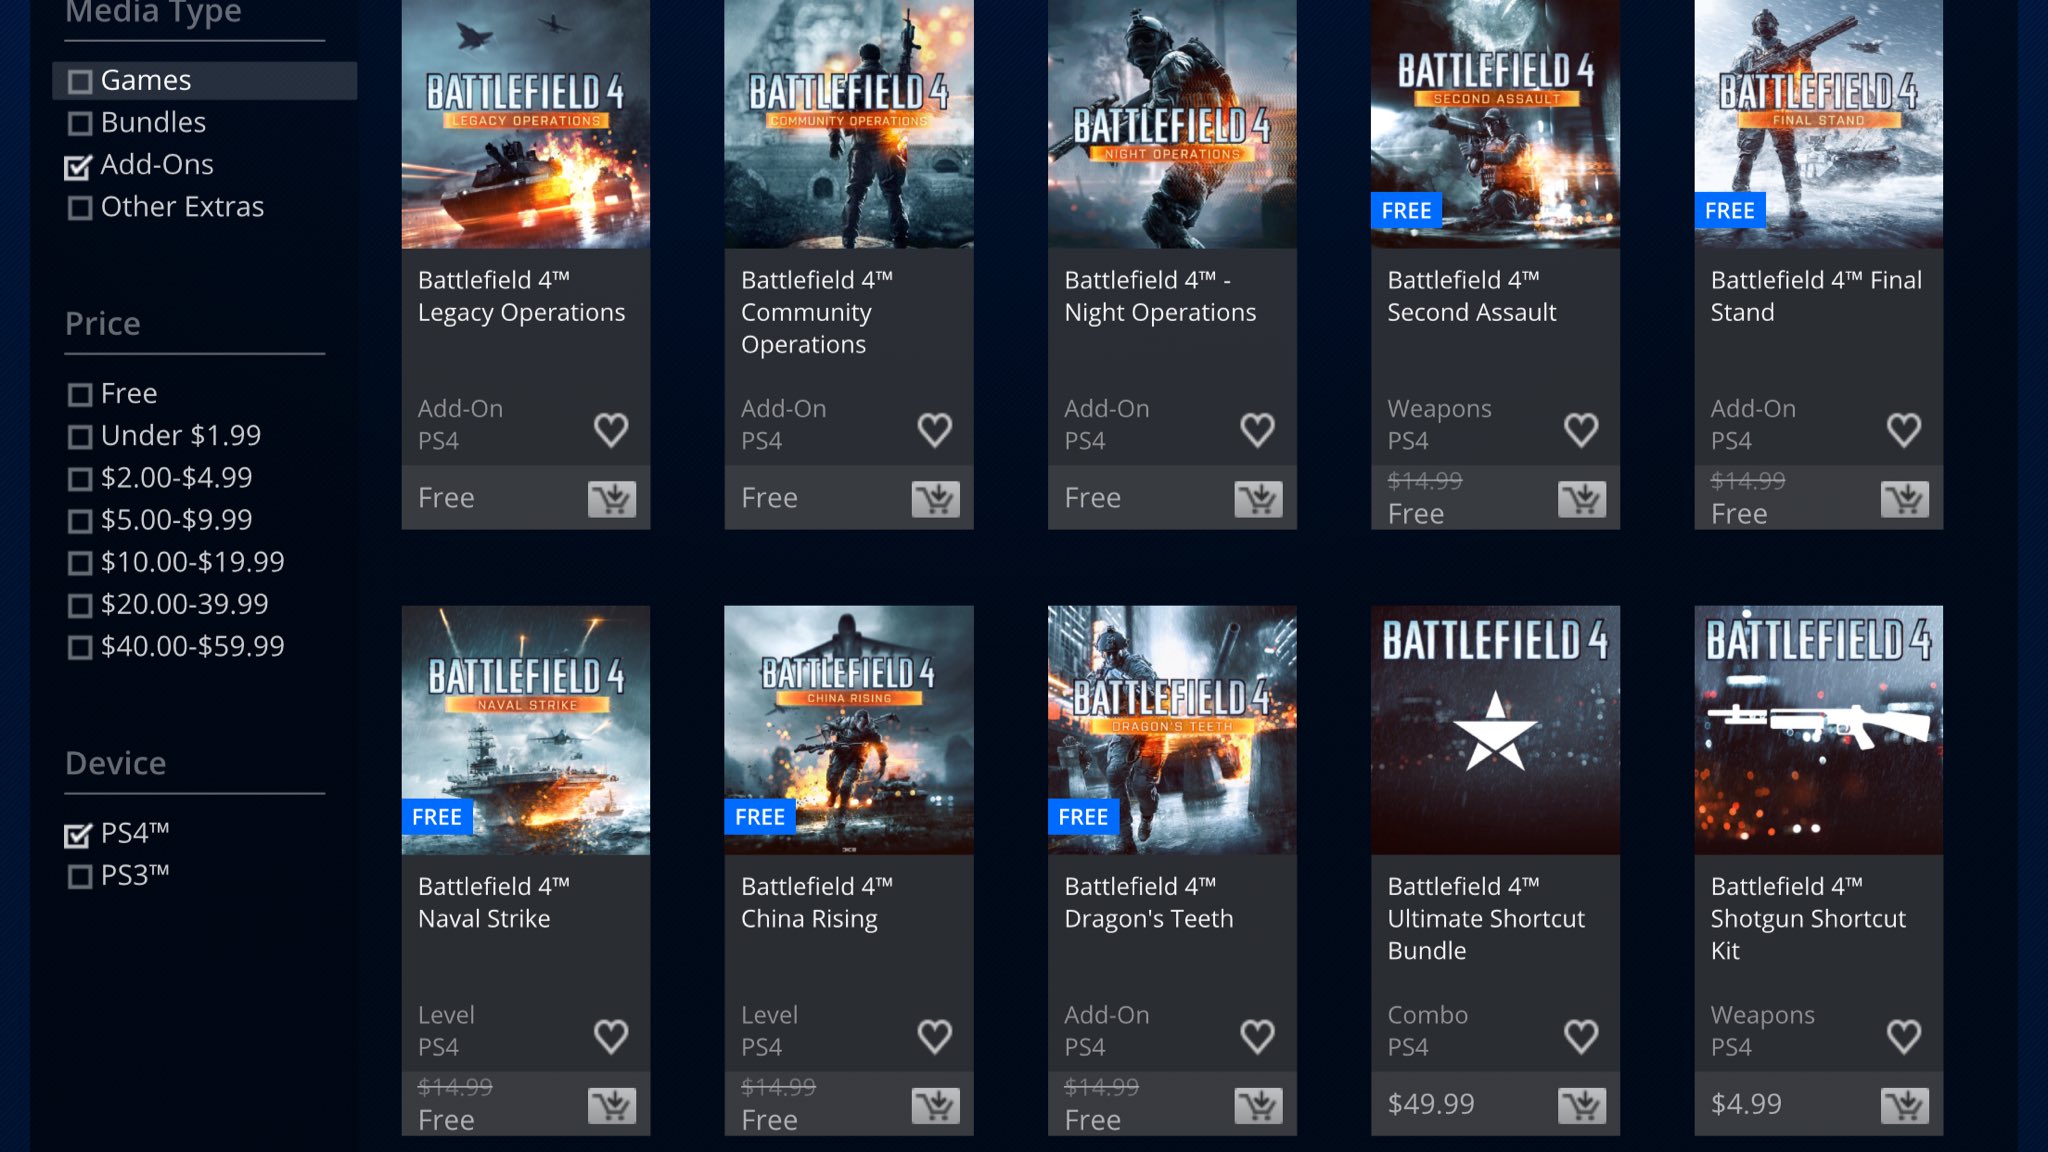Add China Rising to cart
Image resolution: width=2048 pixels, height=1152 pixels.
(x=936, y=1105)
